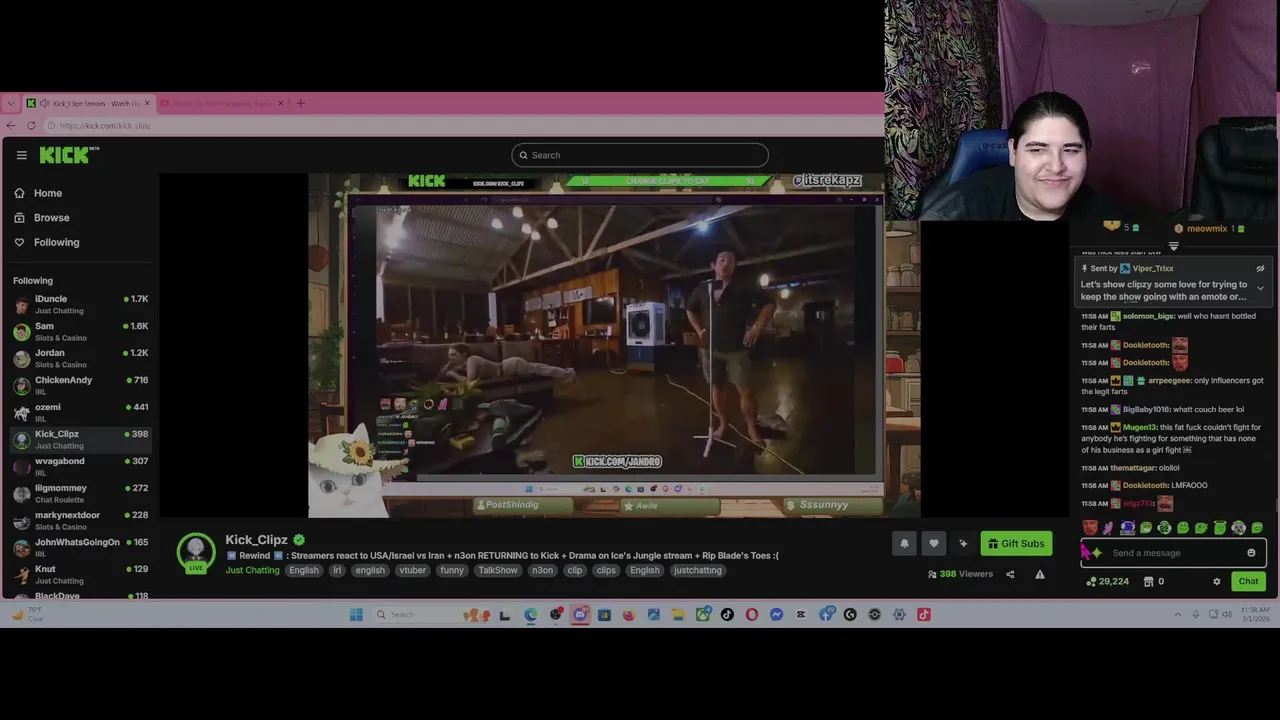Click the green Chat send button
Image resolution: width=1280 pixels, height=720 pixels.
pos(1248,581)
